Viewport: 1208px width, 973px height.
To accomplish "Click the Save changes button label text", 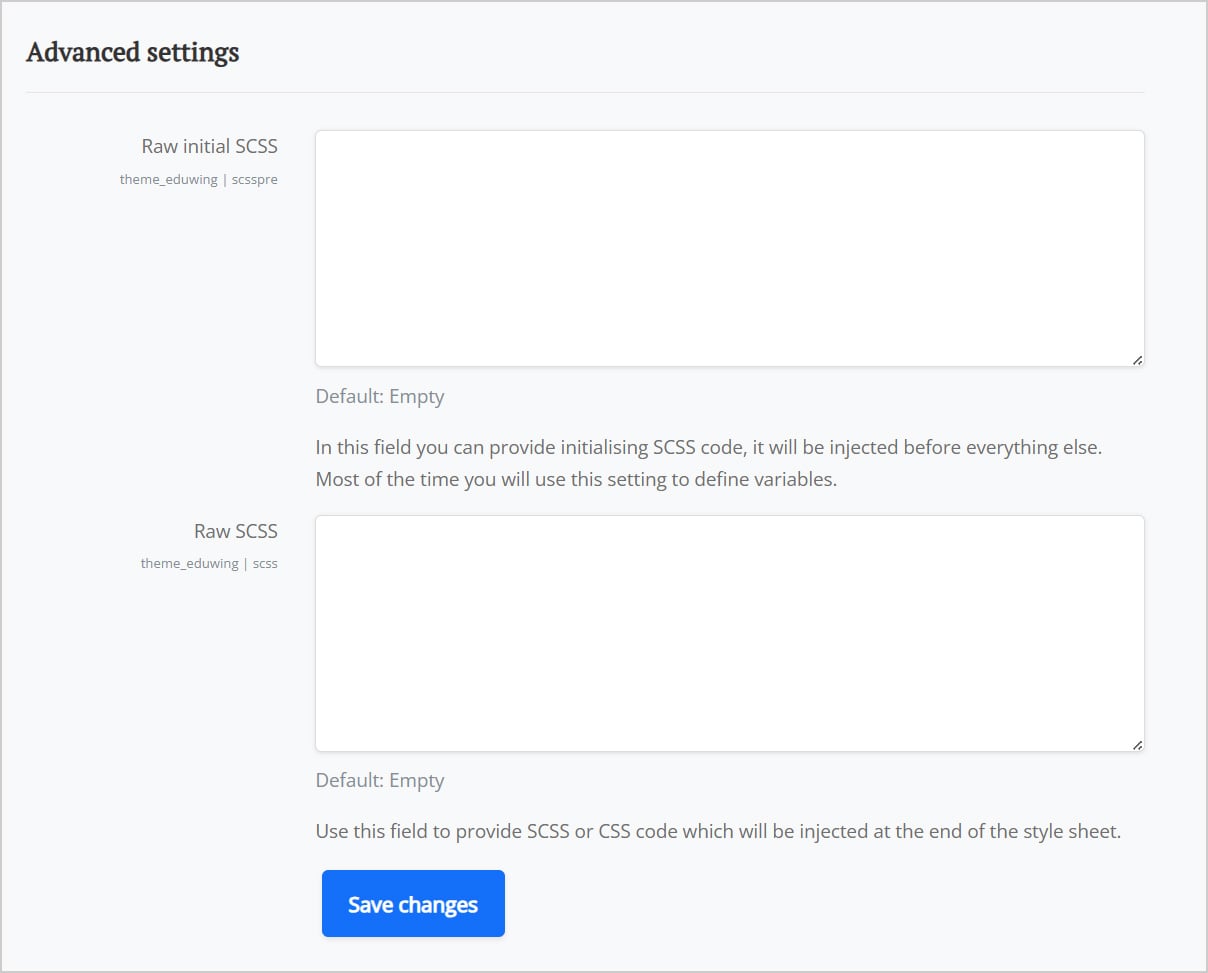I will [x=412, y=903].
